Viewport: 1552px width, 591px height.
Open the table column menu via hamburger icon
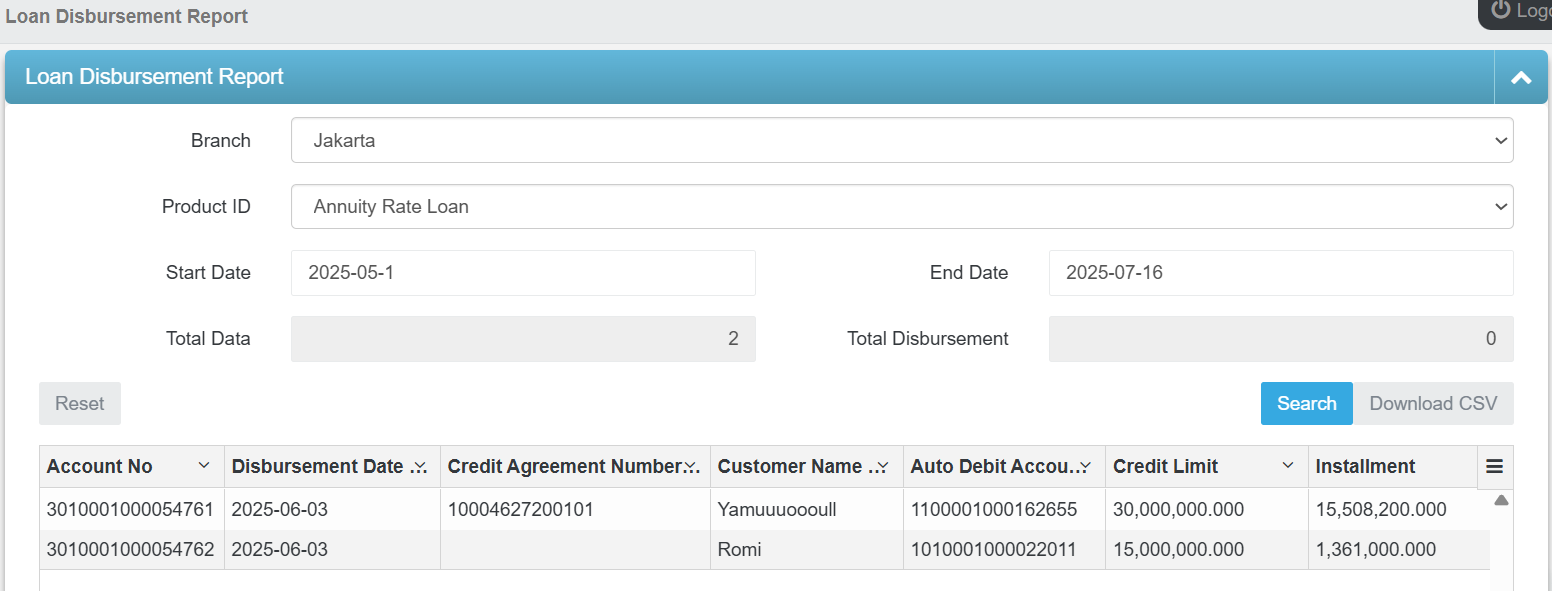coord(1494,466)
